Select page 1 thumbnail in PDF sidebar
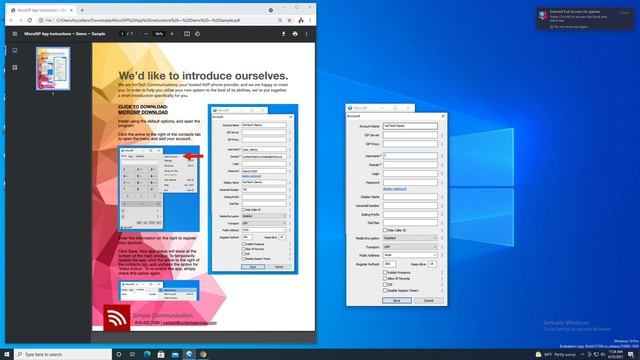This screenshot has height=360, width=640. (53, 69)
